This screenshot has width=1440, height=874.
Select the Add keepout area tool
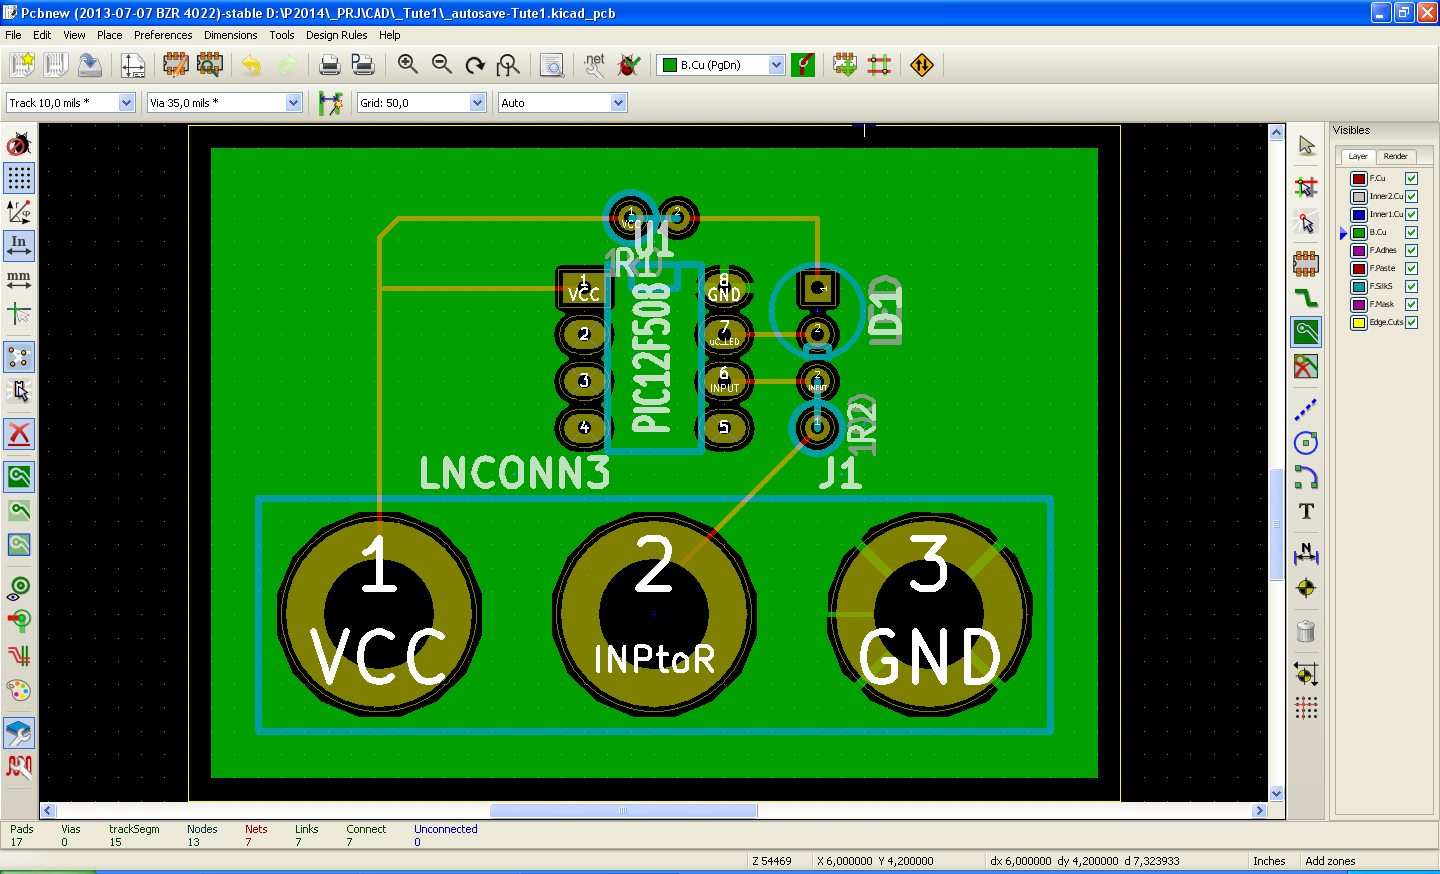point(1306,366)
